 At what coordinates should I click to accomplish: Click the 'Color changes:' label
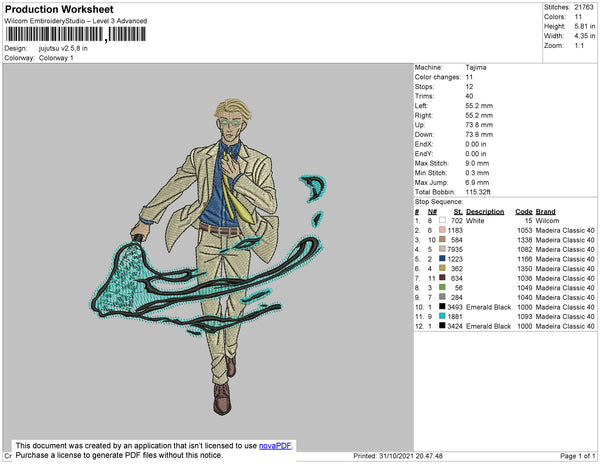pyautogui.click(x=438, y=77)
